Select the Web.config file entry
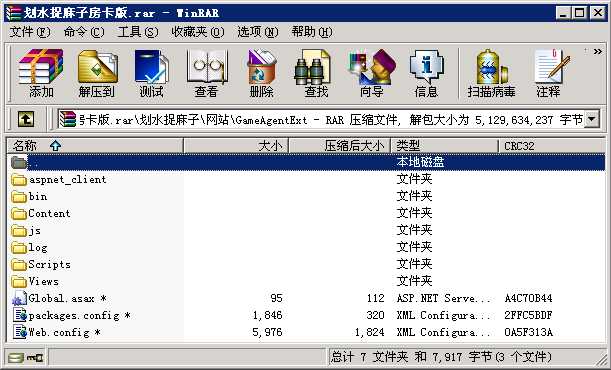 pyautogui.click(x=57, y=332)
